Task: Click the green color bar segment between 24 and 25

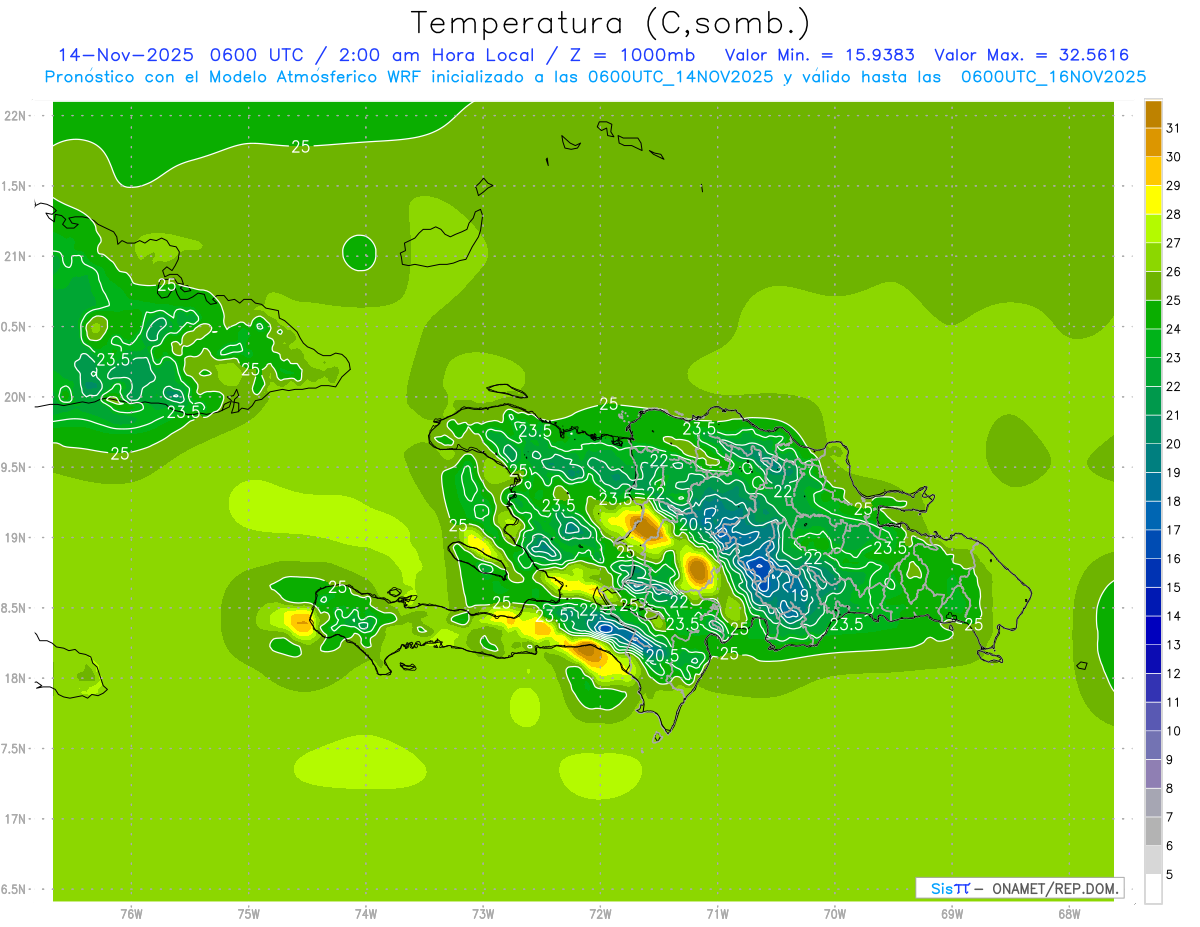Action: pos(1153,315)
